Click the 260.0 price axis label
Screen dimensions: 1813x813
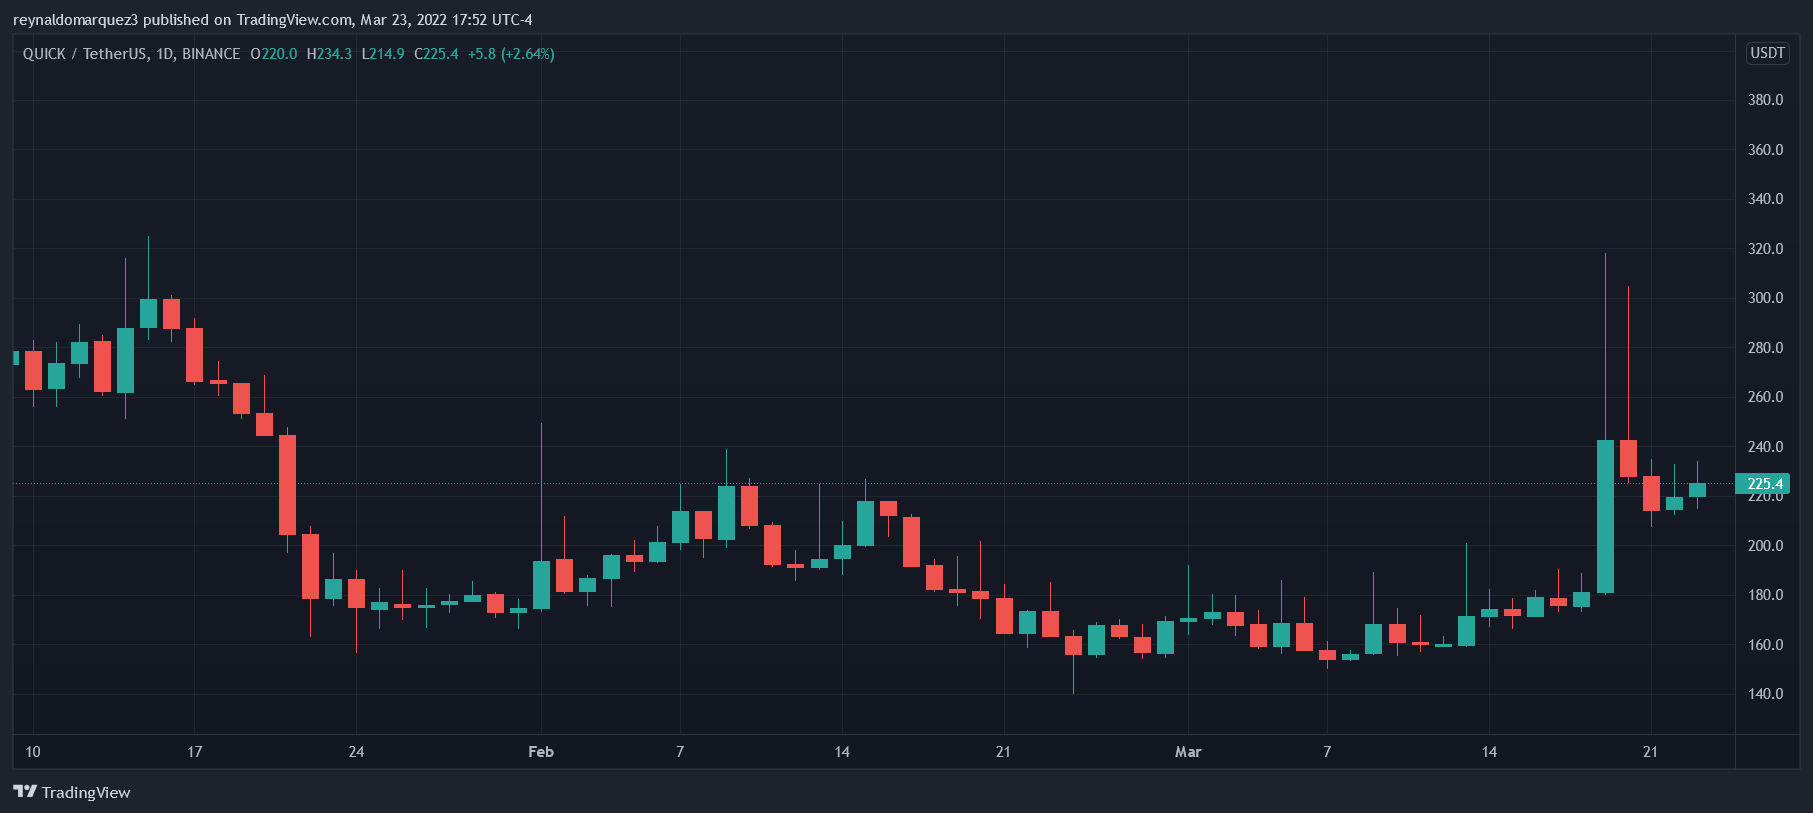[1765, 397]
